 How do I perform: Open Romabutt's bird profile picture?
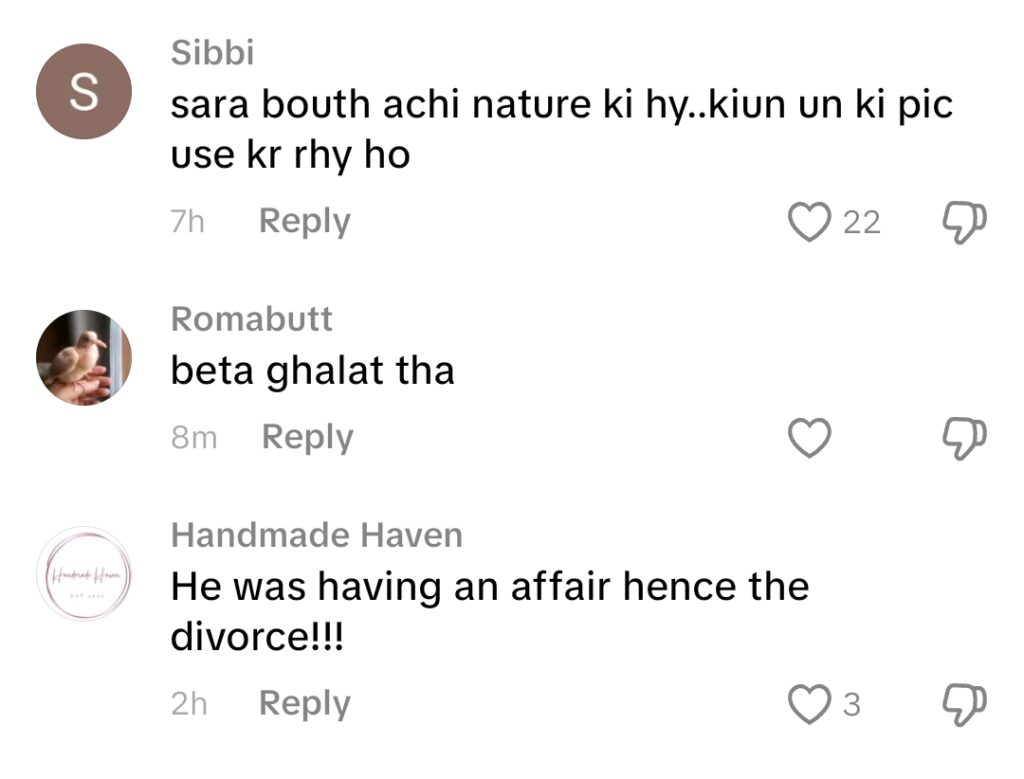(x=84, y=358)
